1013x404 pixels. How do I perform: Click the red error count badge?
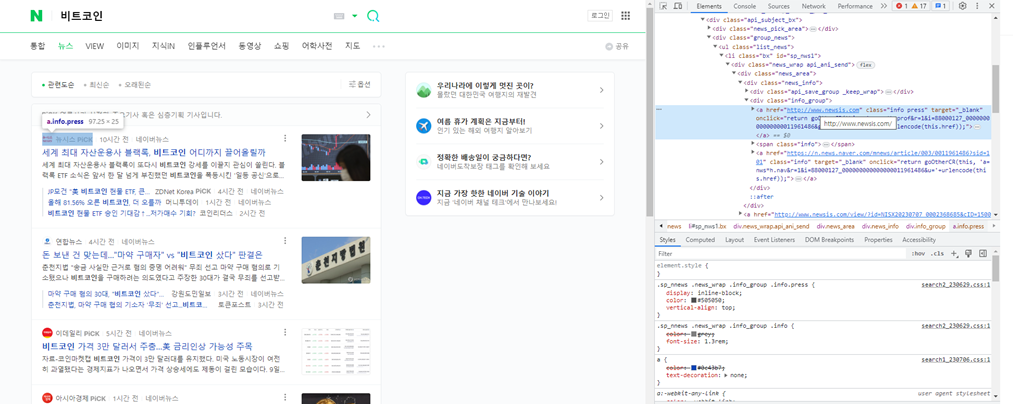point(902,6)
